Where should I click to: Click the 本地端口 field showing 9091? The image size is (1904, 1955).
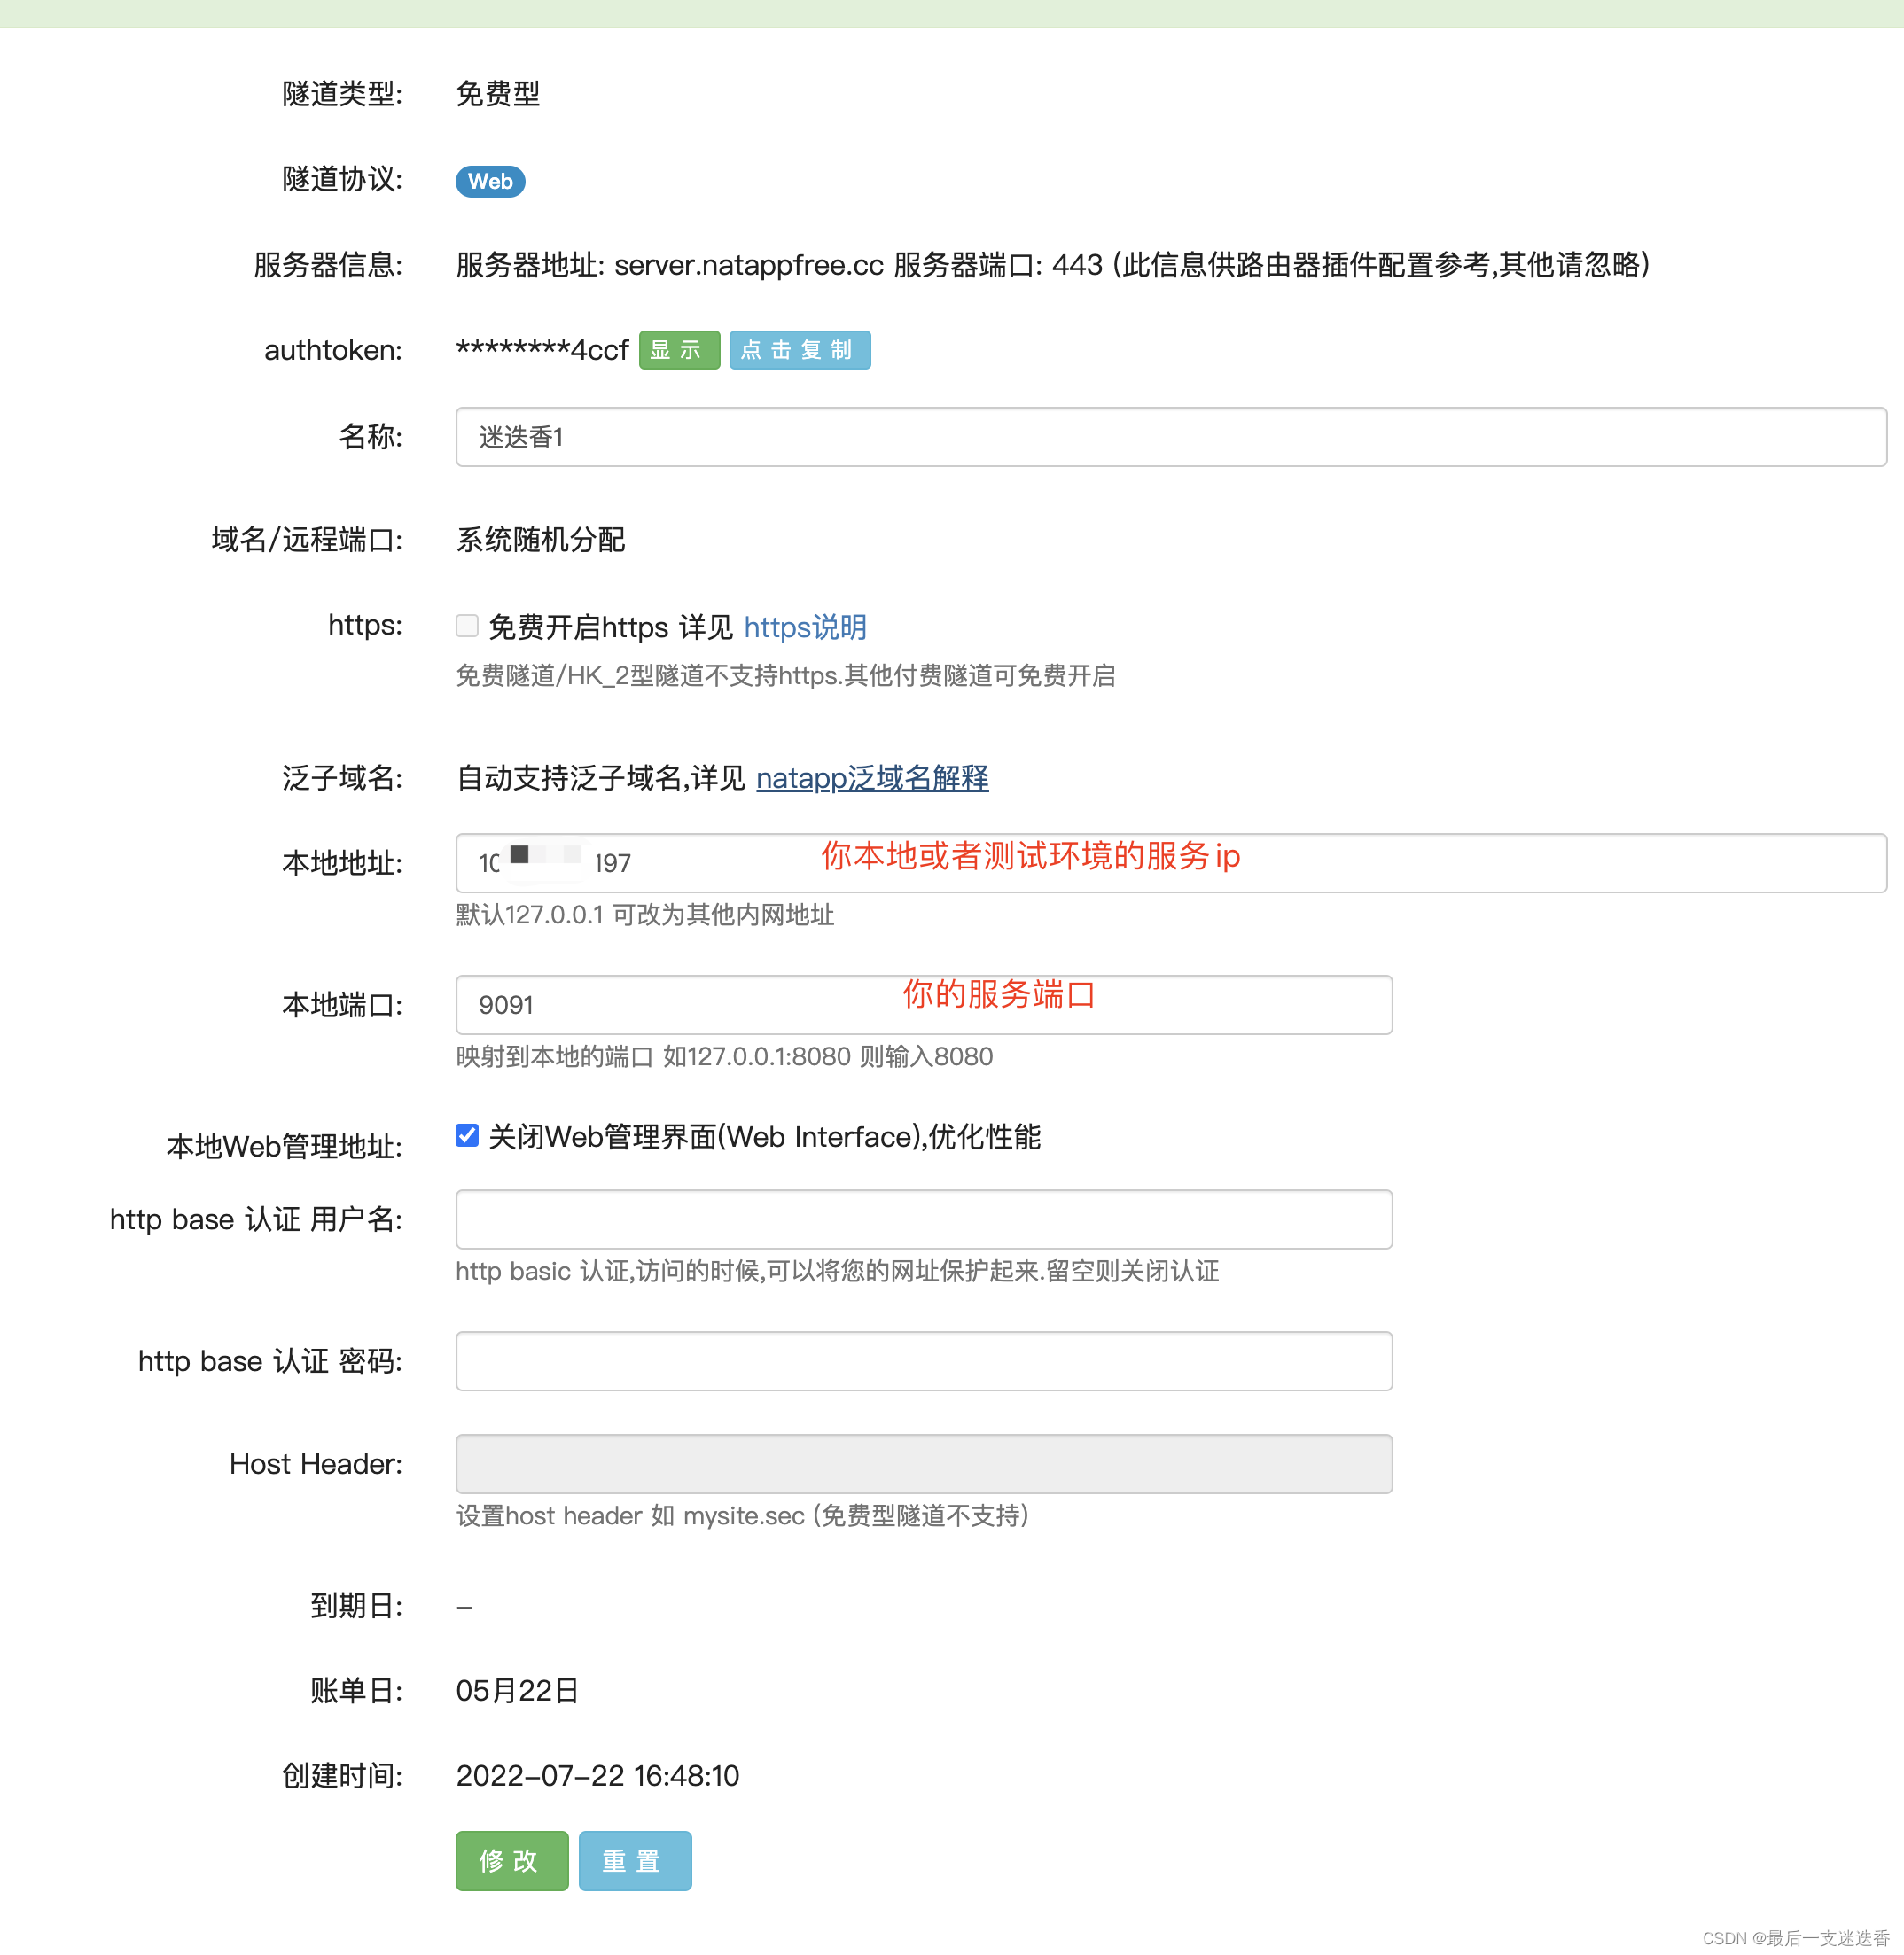click(923, 1005)
